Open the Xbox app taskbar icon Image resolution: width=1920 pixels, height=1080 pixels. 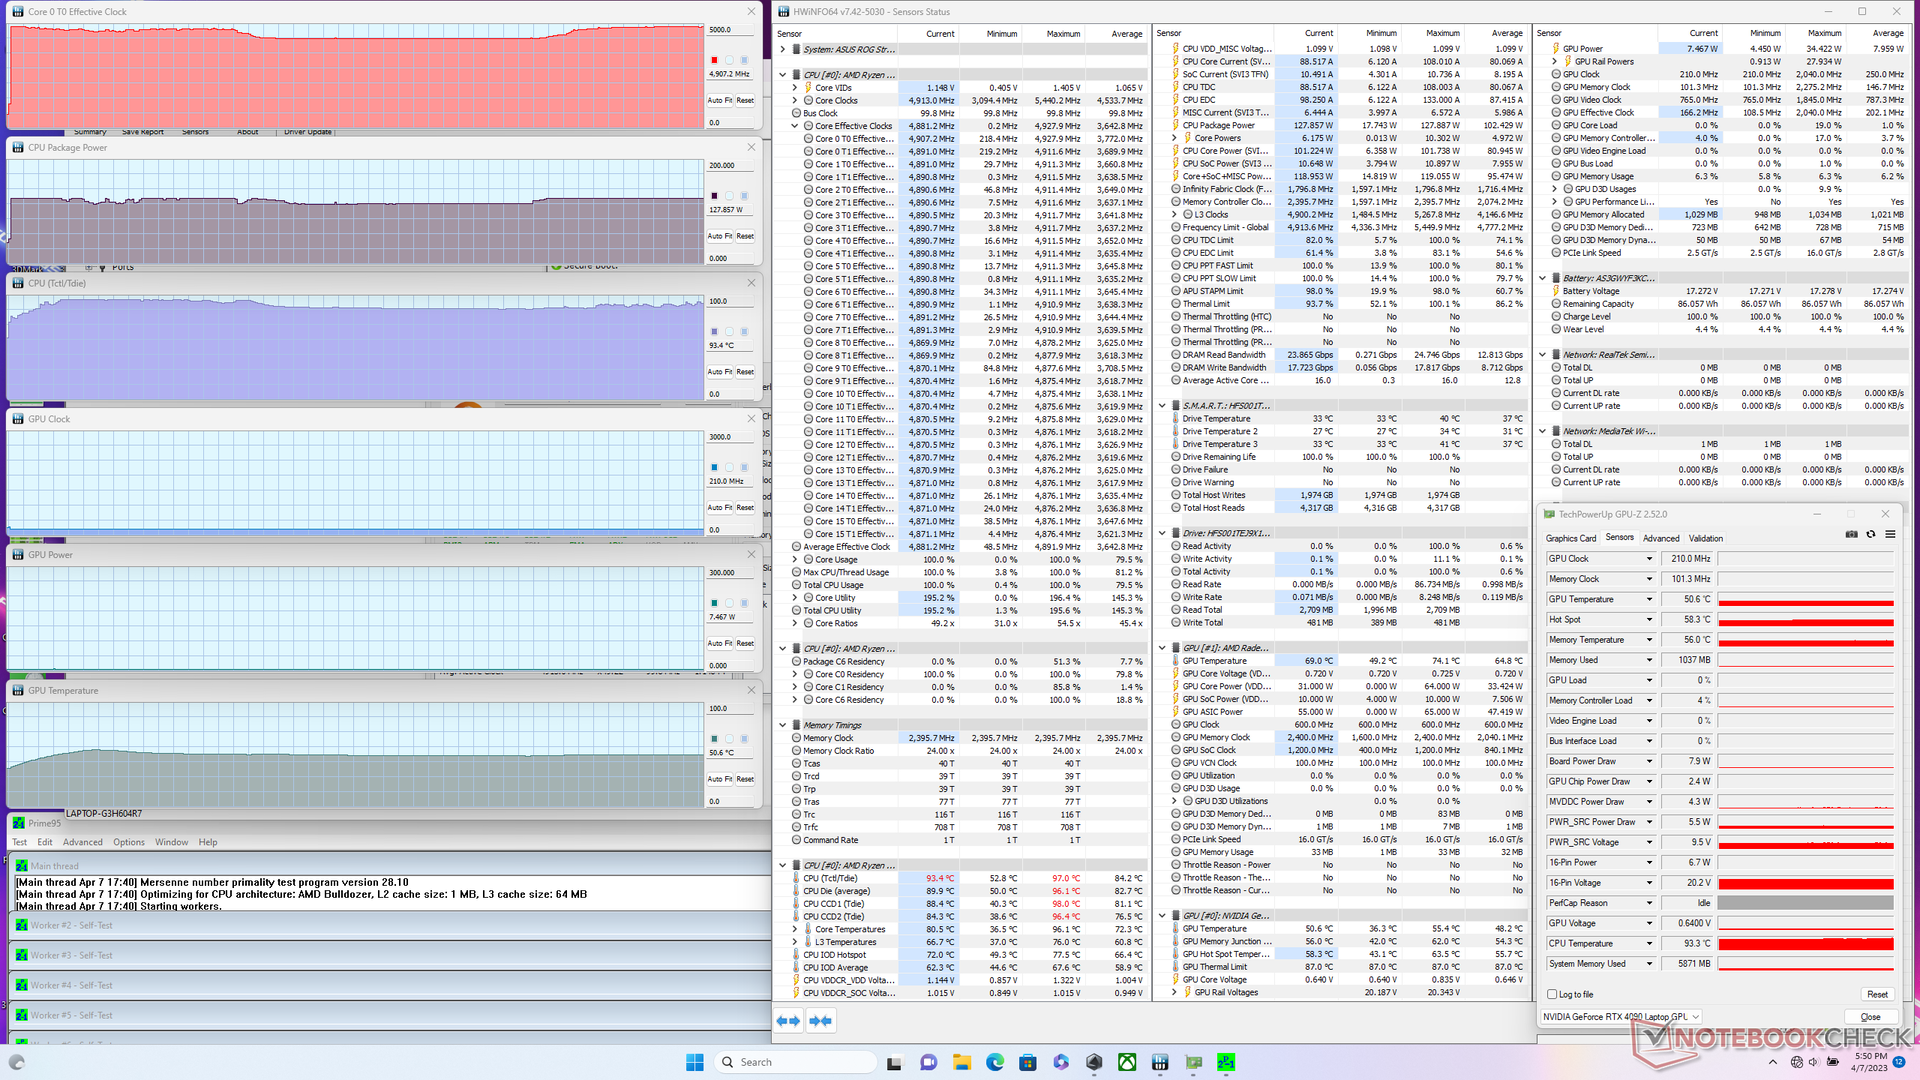(1127, 1062)
